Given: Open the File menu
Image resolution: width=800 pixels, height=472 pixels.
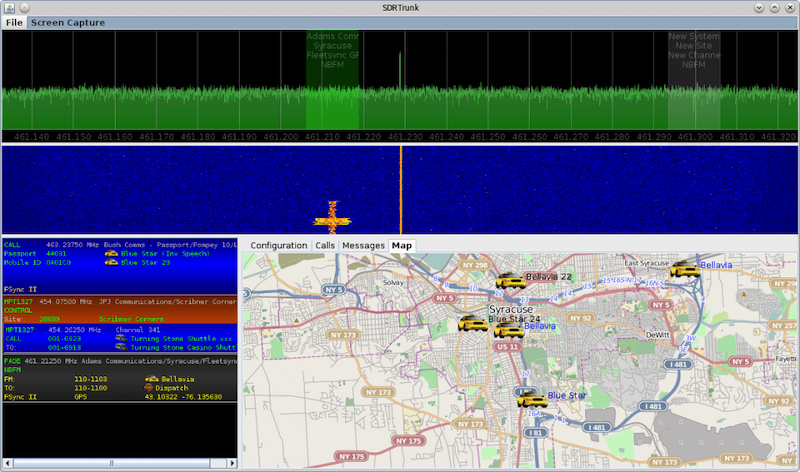Looking at the screenshot, I should point(14,22).
